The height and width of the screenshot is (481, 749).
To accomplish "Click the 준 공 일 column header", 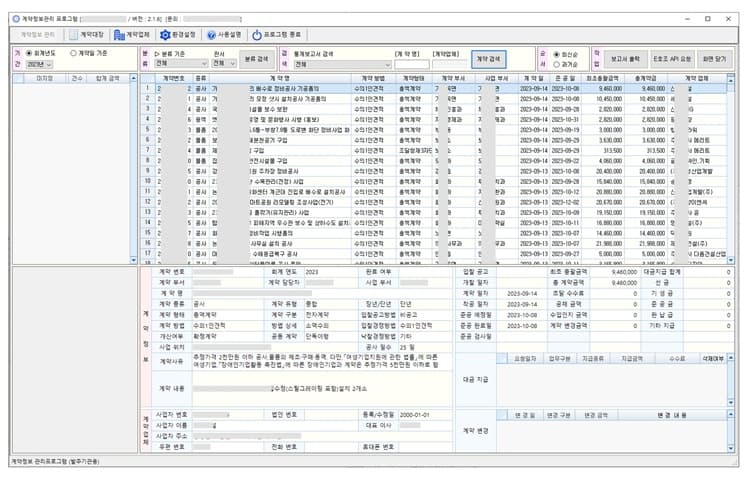I will pyautogui.click(x=565, y=78).
